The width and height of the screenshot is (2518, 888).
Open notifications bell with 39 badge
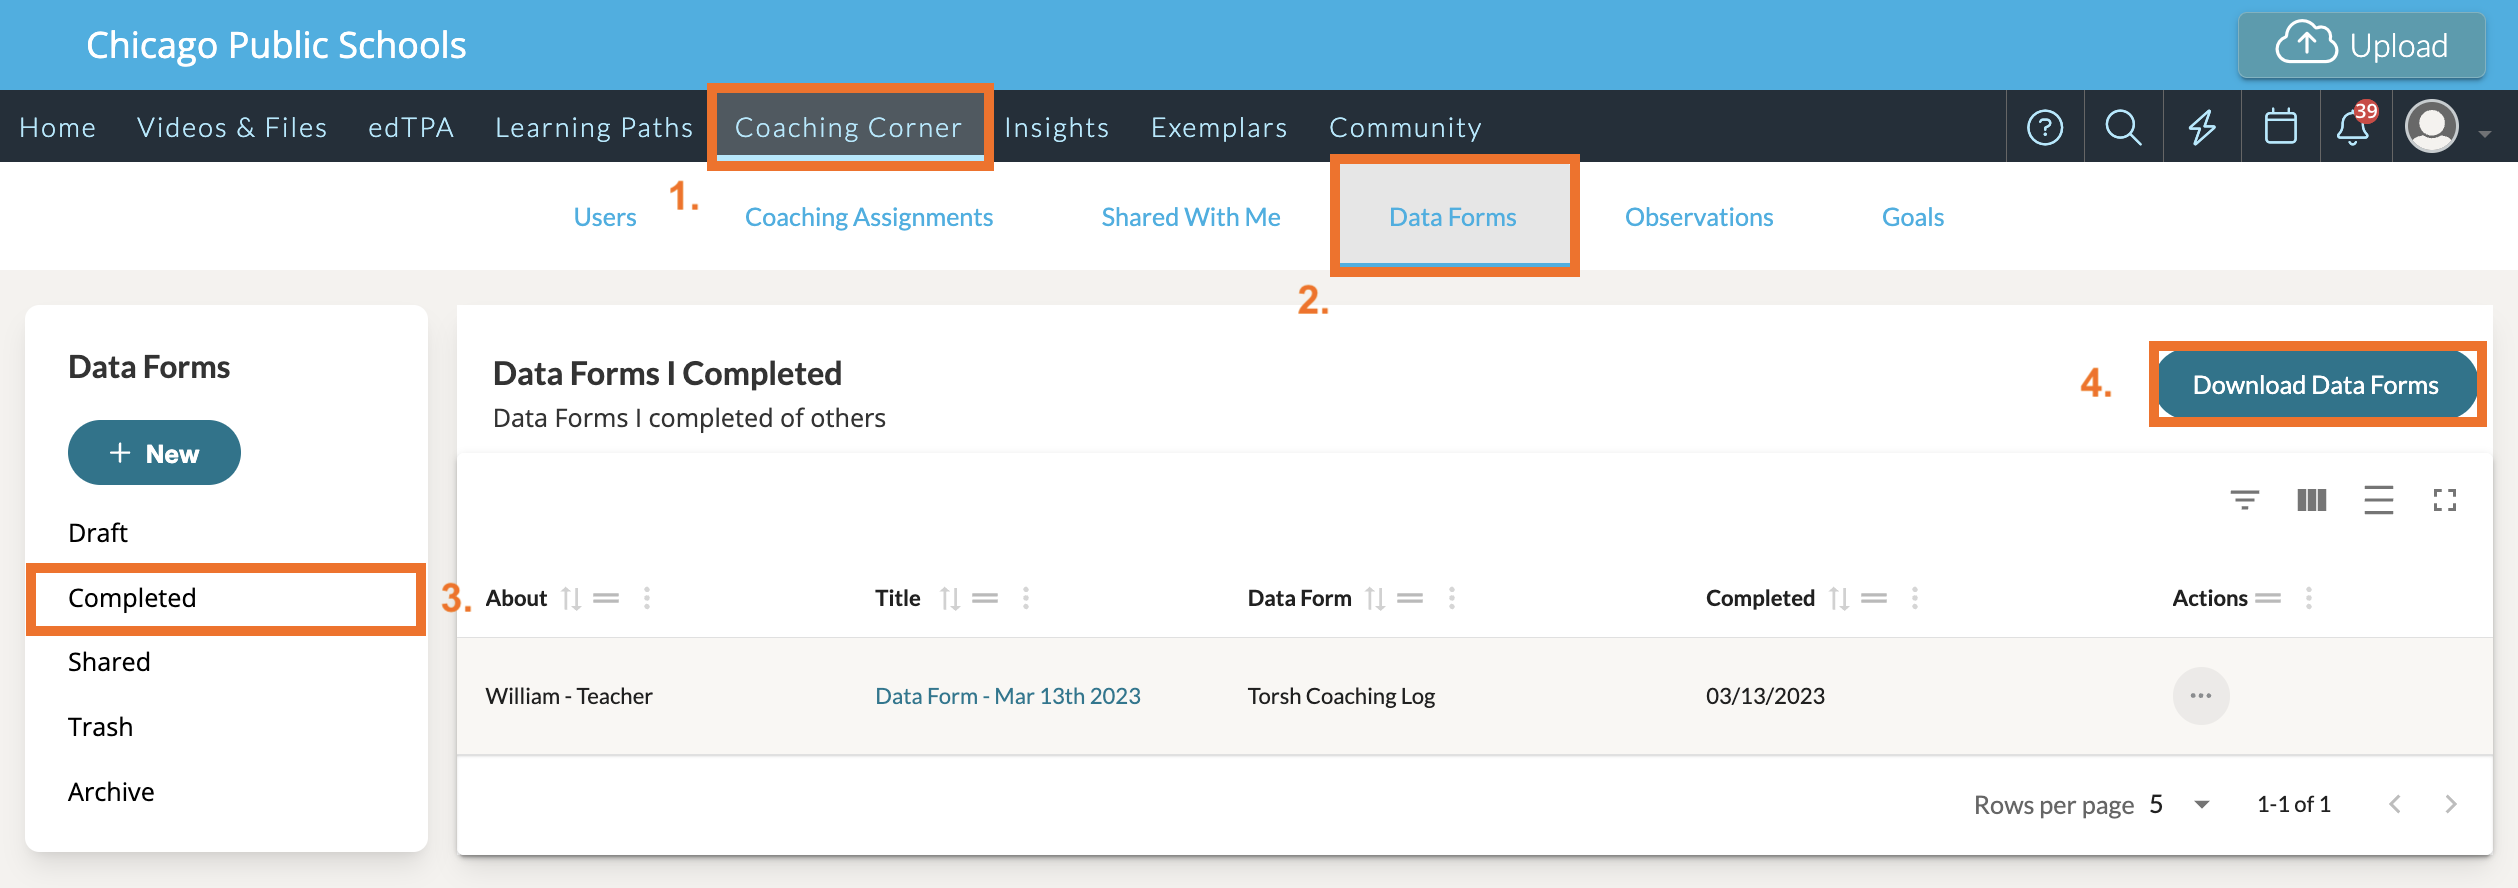(2353, 127)
